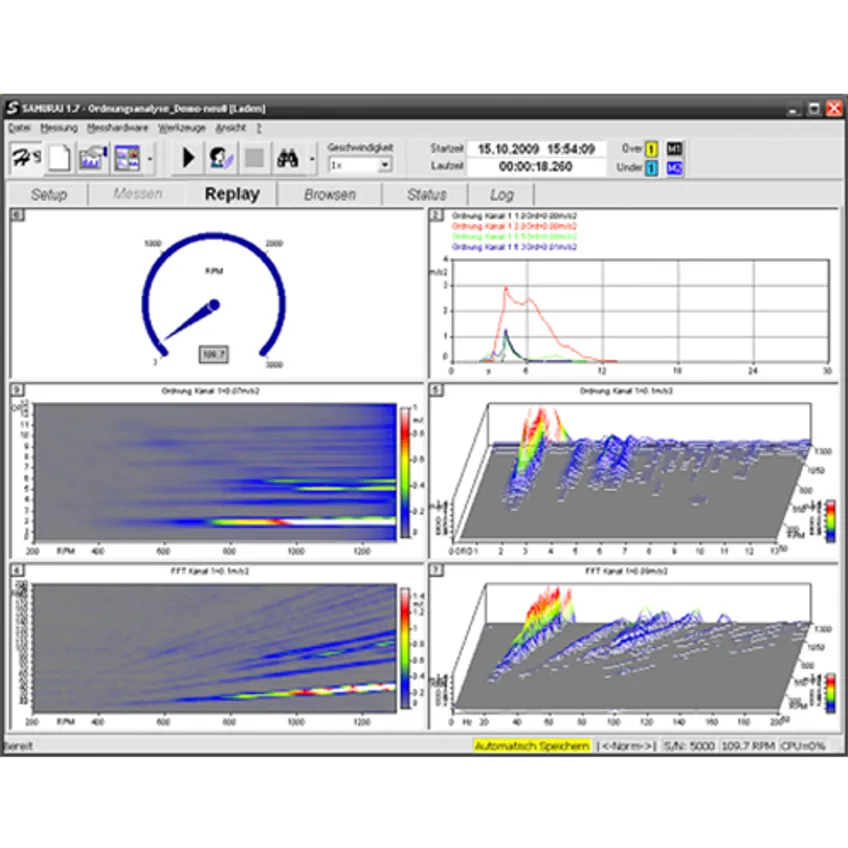Image resolution: width=848 pixels, height=848 pixels.
Task: Click the window layout toolbar icon
Action: (x=127, y=158)
